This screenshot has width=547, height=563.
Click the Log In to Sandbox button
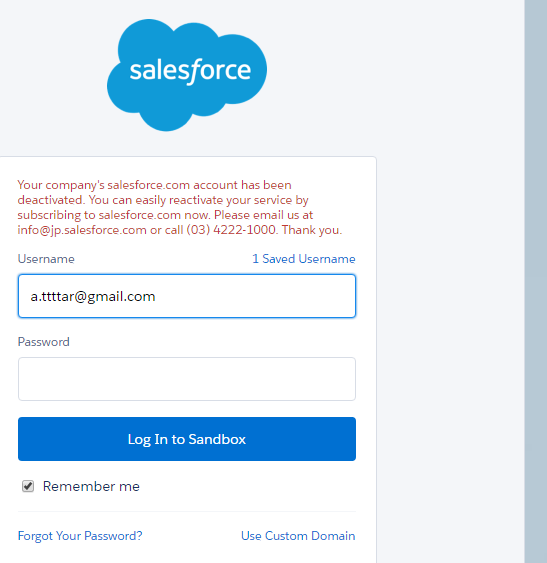(x=187, y=439)
